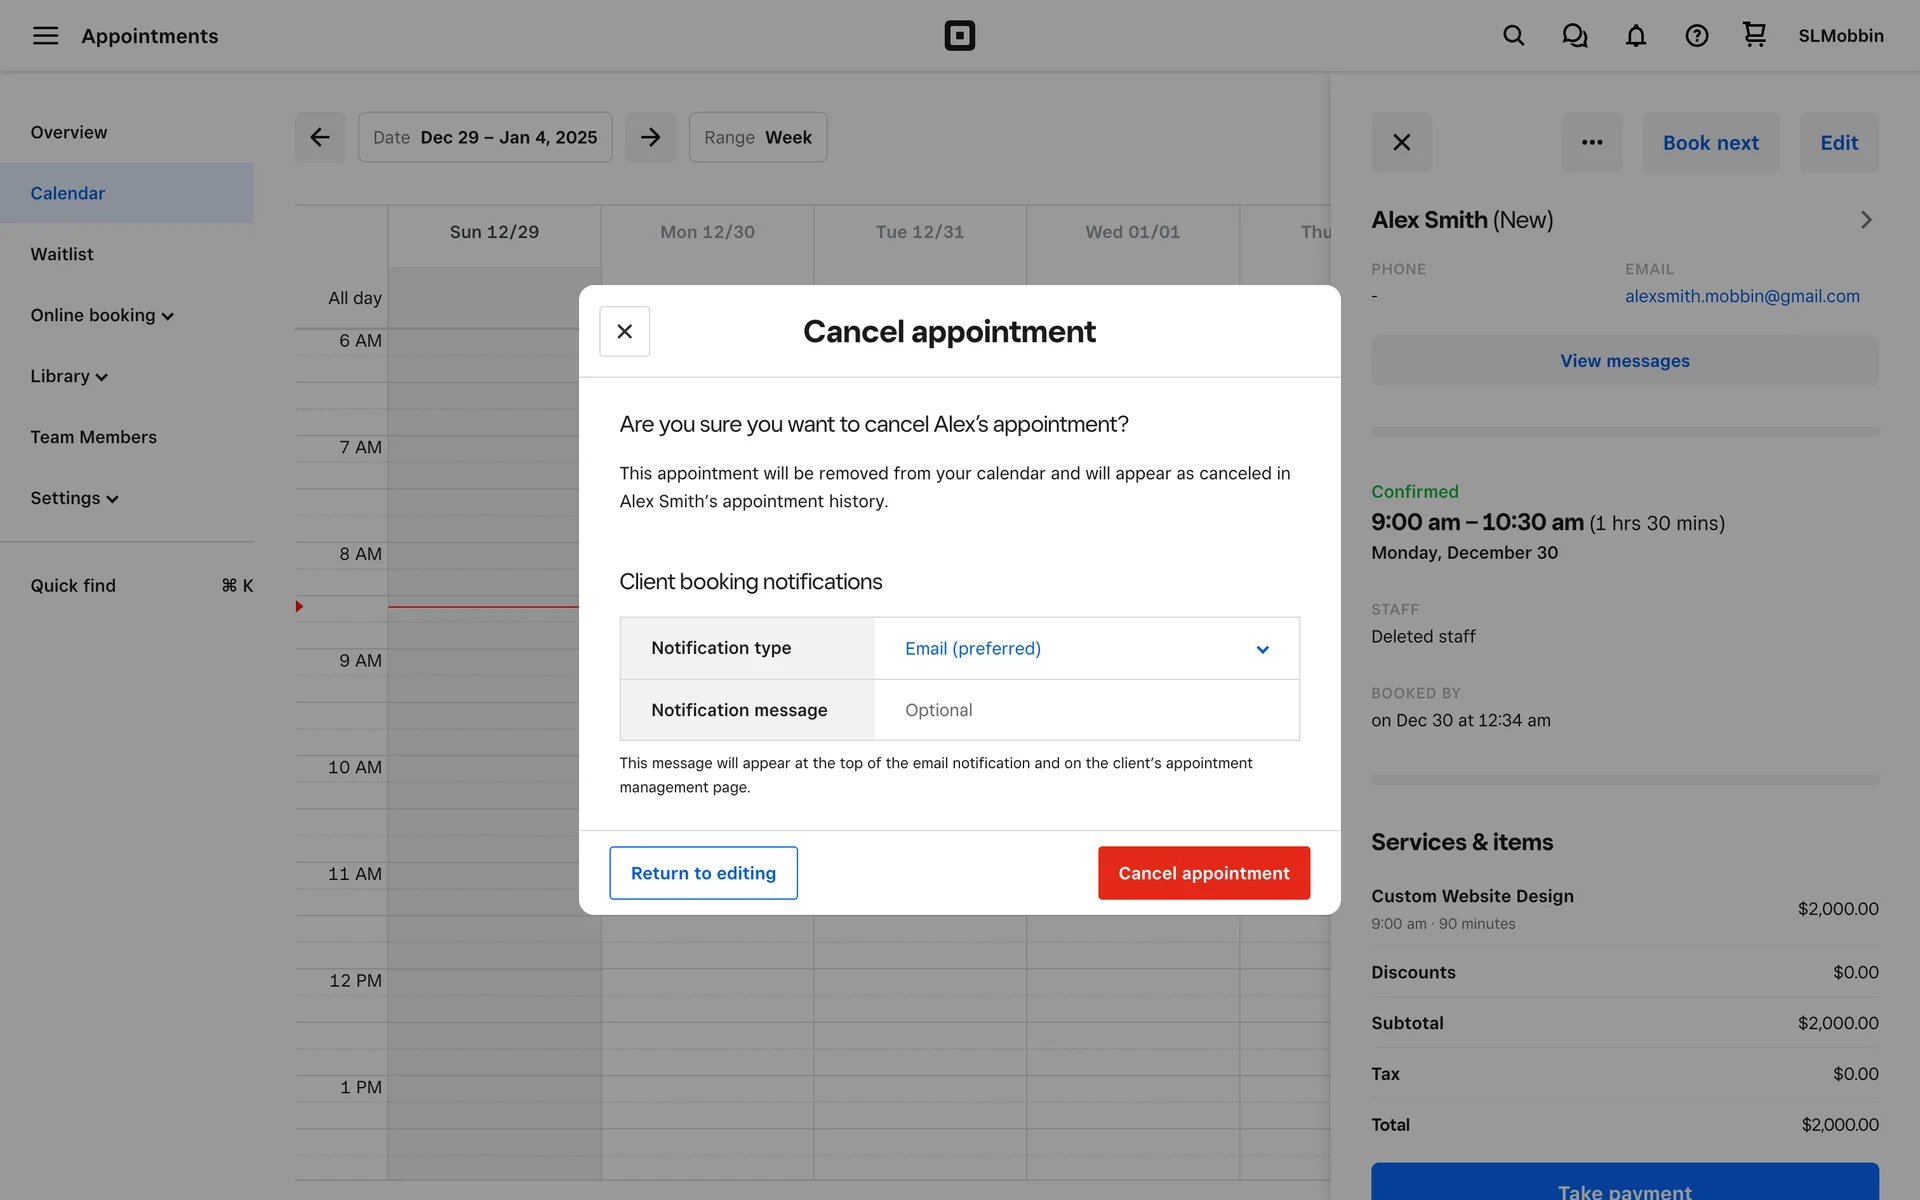The image size is (1920, 1200).
Task: Expand the Settings sidebar section
Action: 75,498
